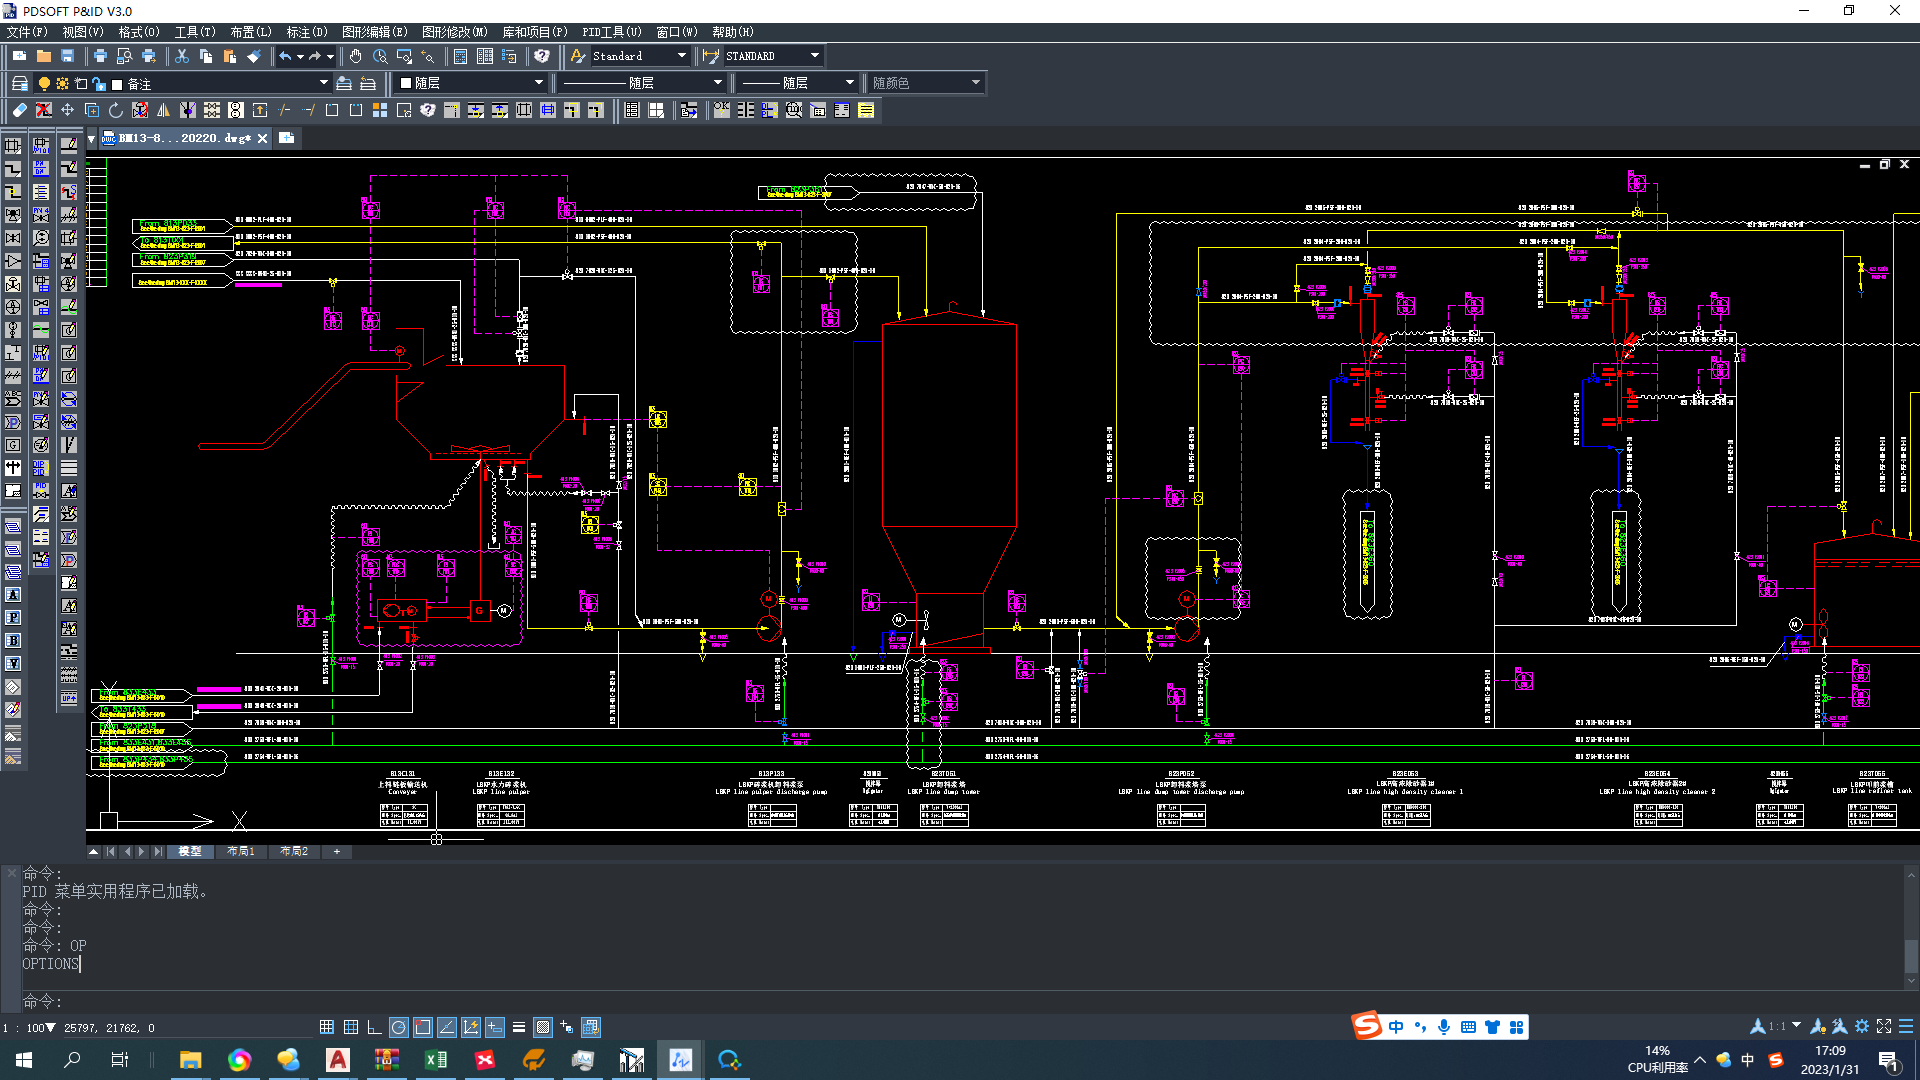This screenshot has height=1080, width=1920.
Task: Click the workspace settings gear icon
Action: (1862, 1026)
